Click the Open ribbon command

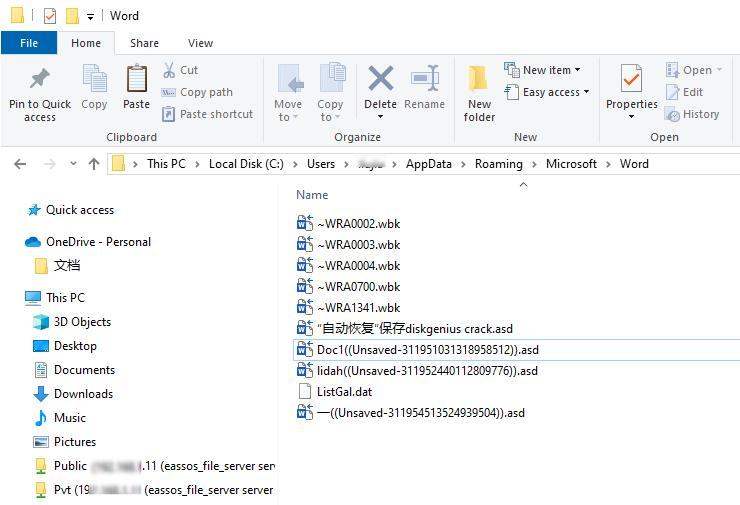[693, 70]
